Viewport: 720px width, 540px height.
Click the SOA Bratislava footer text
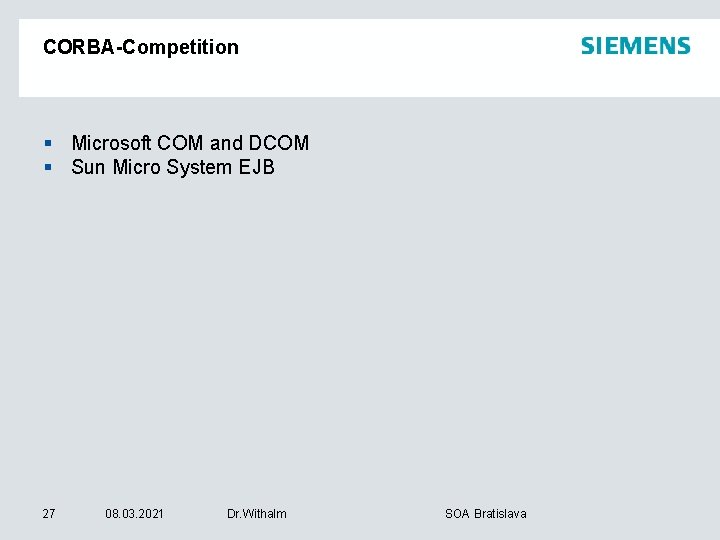pos(485,514)
